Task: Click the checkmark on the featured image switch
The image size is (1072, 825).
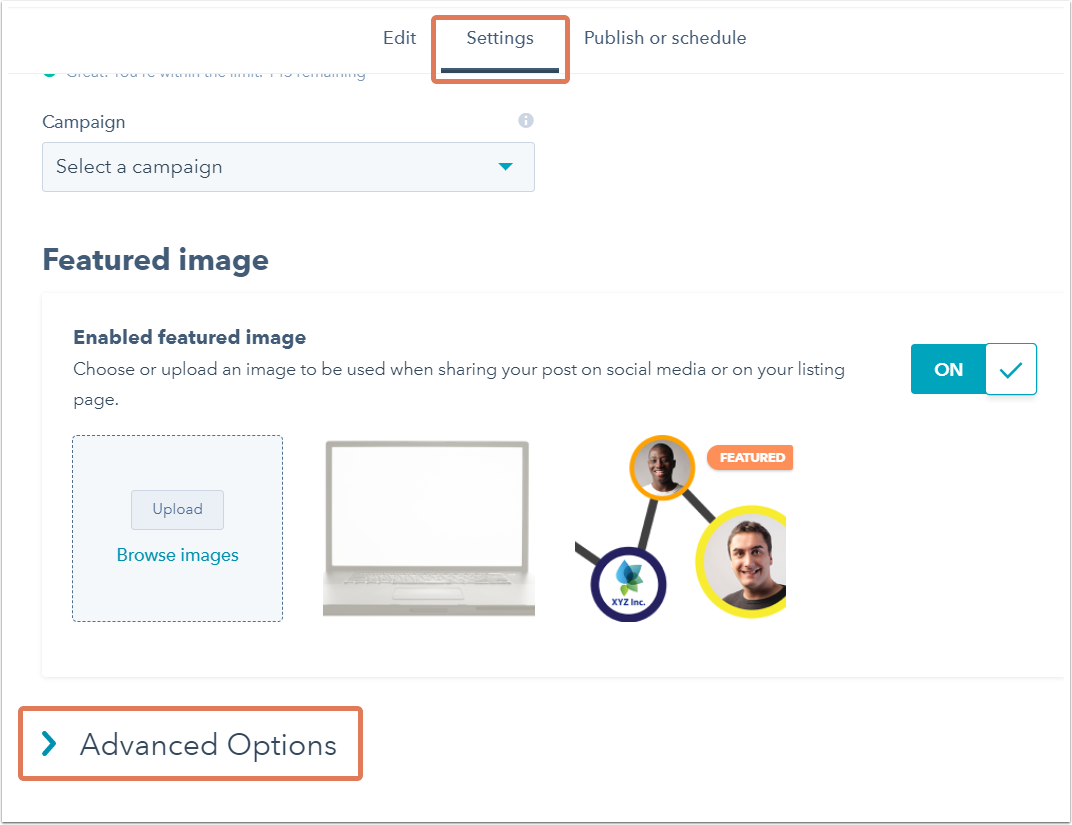Action: tap(1011, 369)
